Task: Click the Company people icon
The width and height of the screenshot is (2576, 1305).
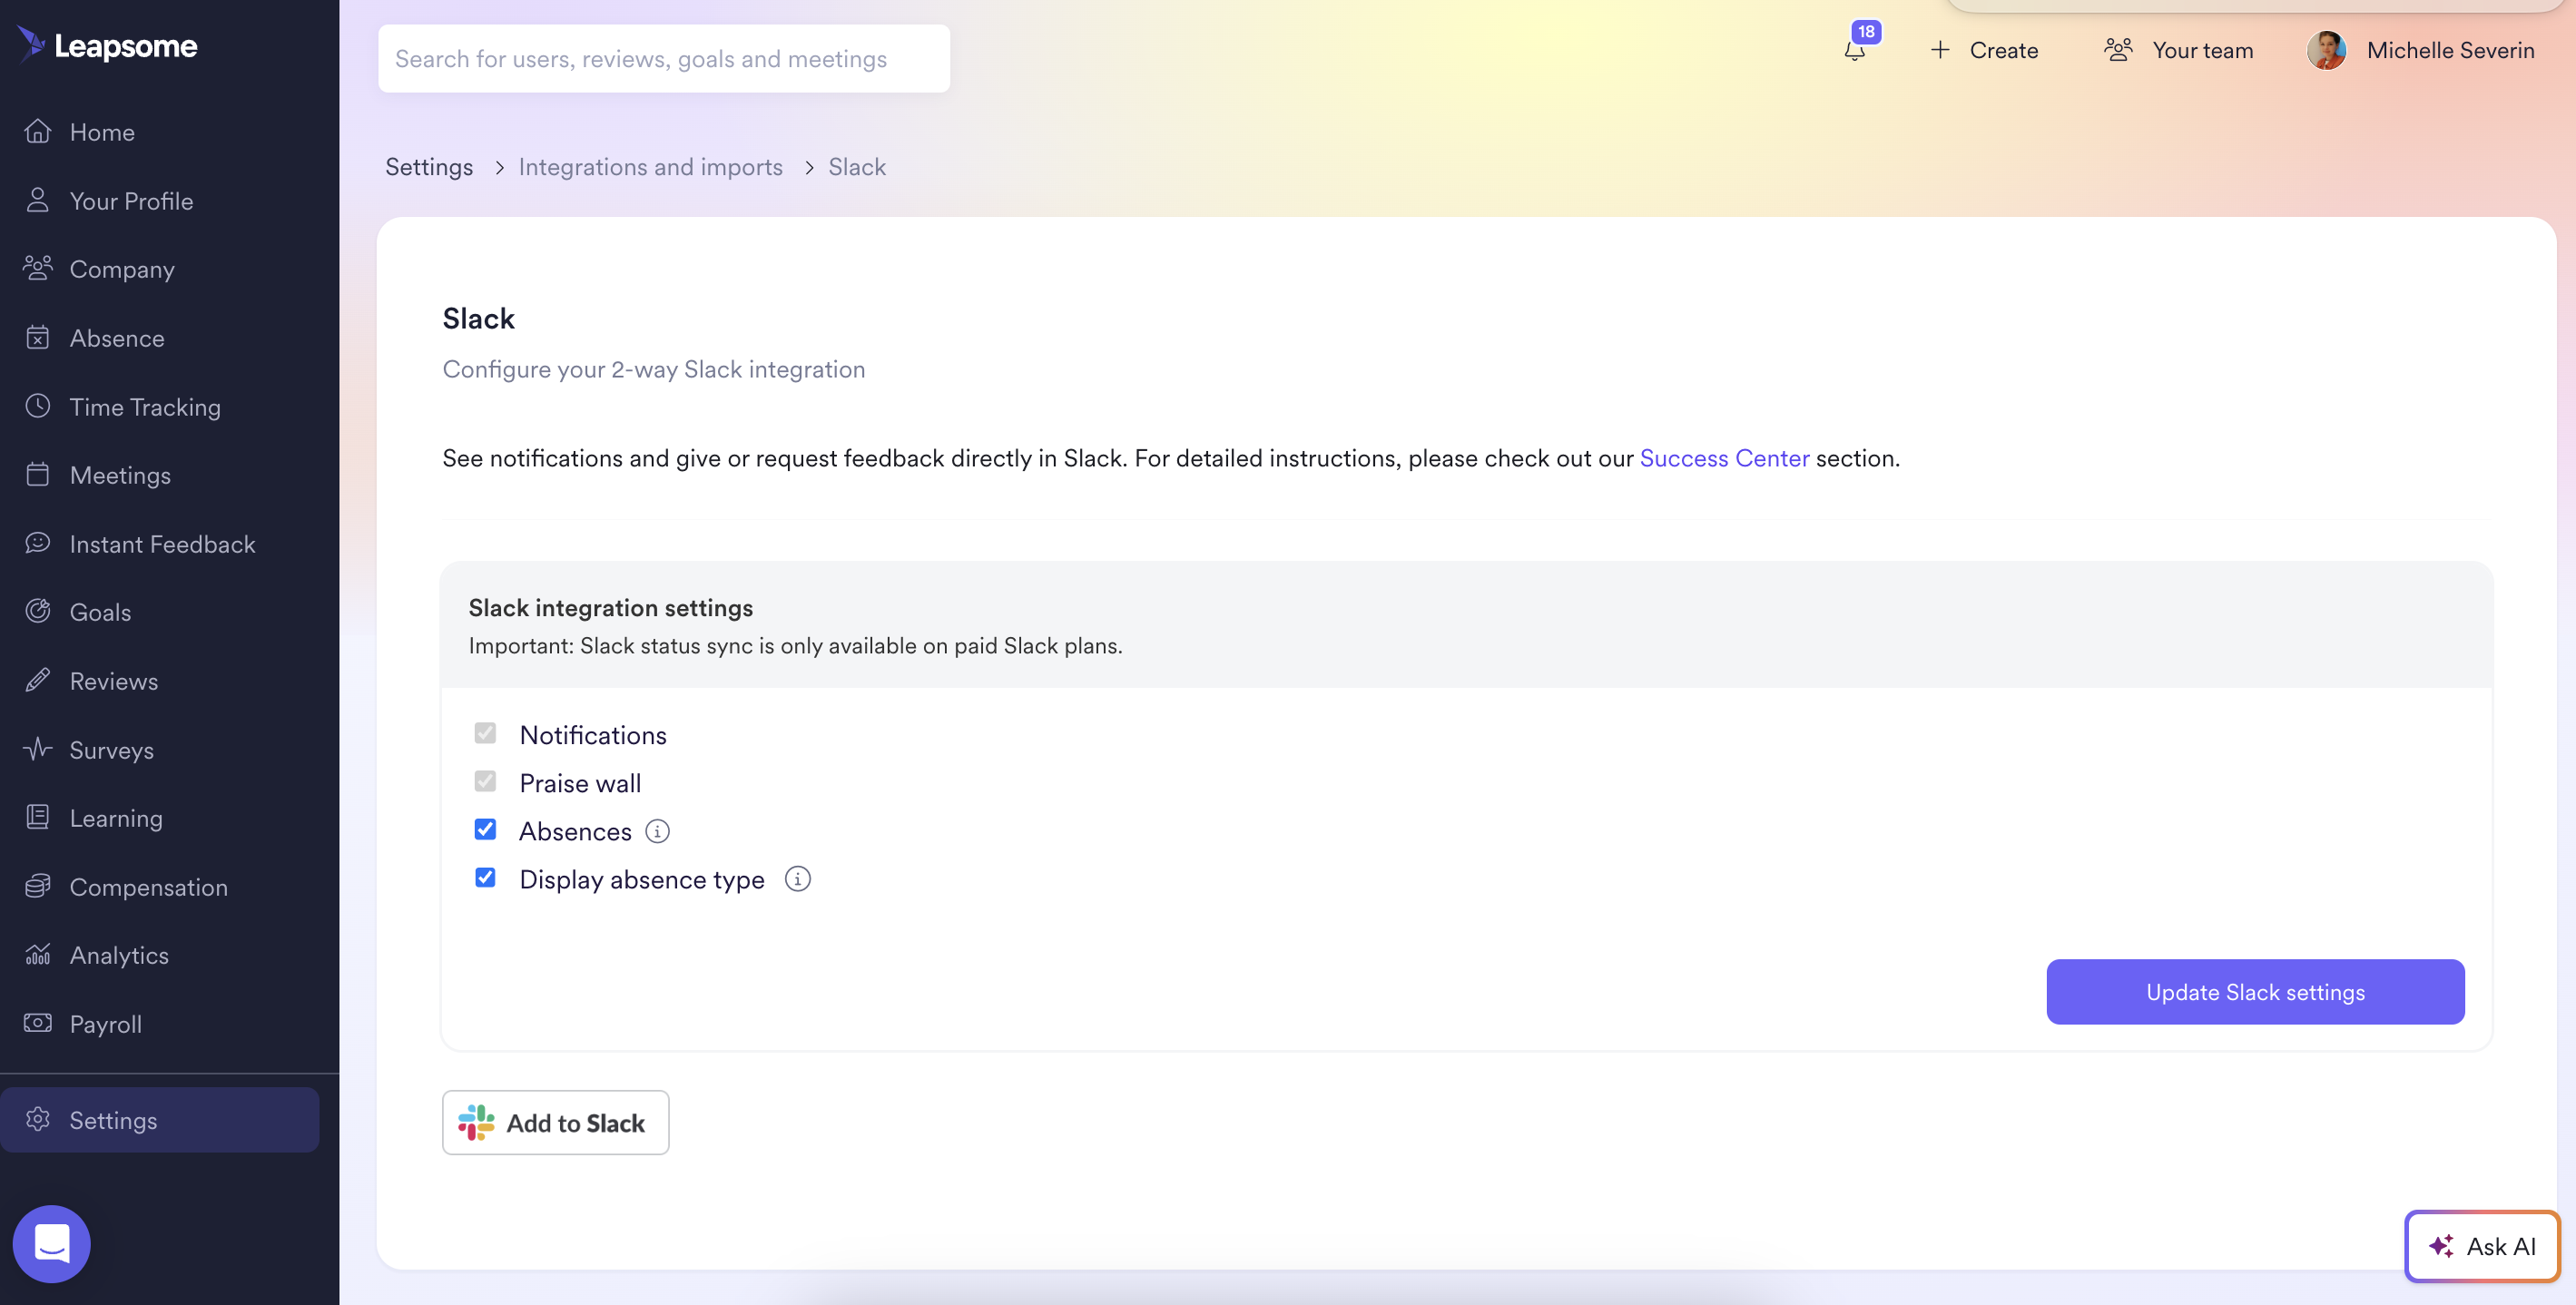Action: 38,268
